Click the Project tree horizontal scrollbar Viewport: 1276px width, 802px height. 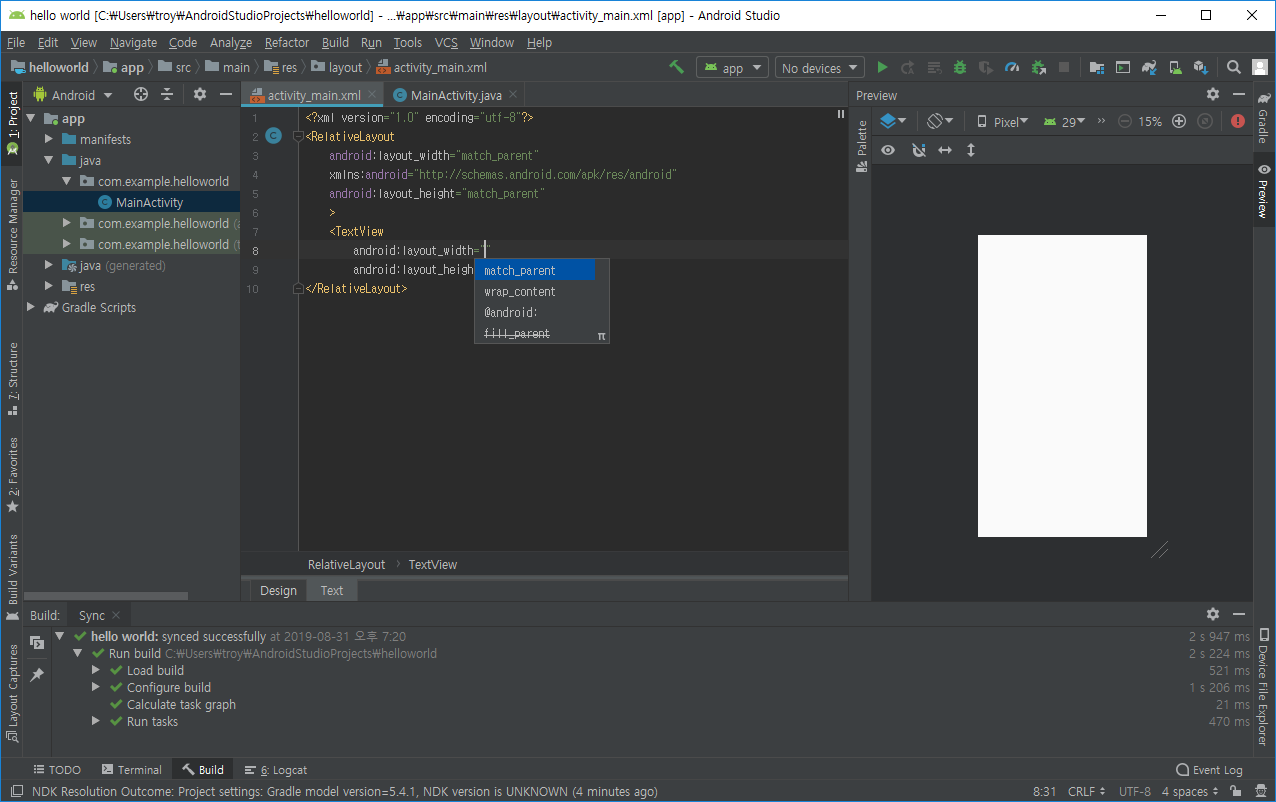pyautogui.click(x=106, y=596)
